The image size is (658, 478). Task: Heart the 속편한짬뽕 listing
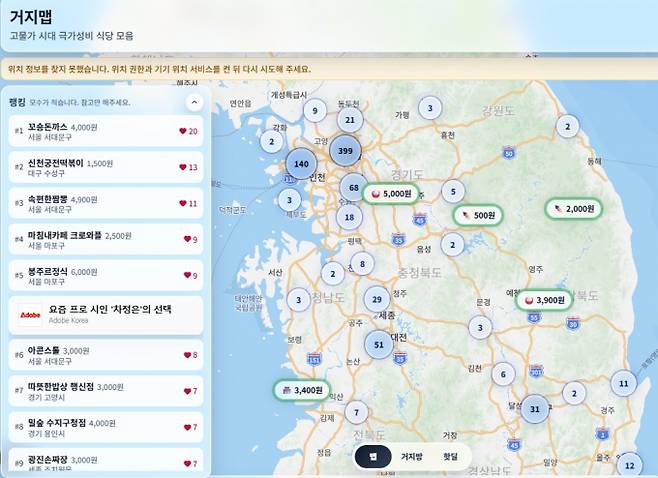(x=183, y=203)
